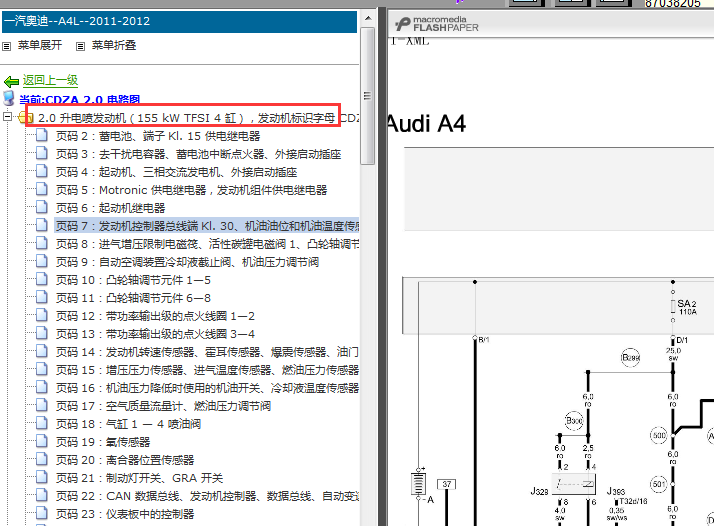Click the 菜单展开 expand menu link
The image size is (714, 526).
(40, 45)
